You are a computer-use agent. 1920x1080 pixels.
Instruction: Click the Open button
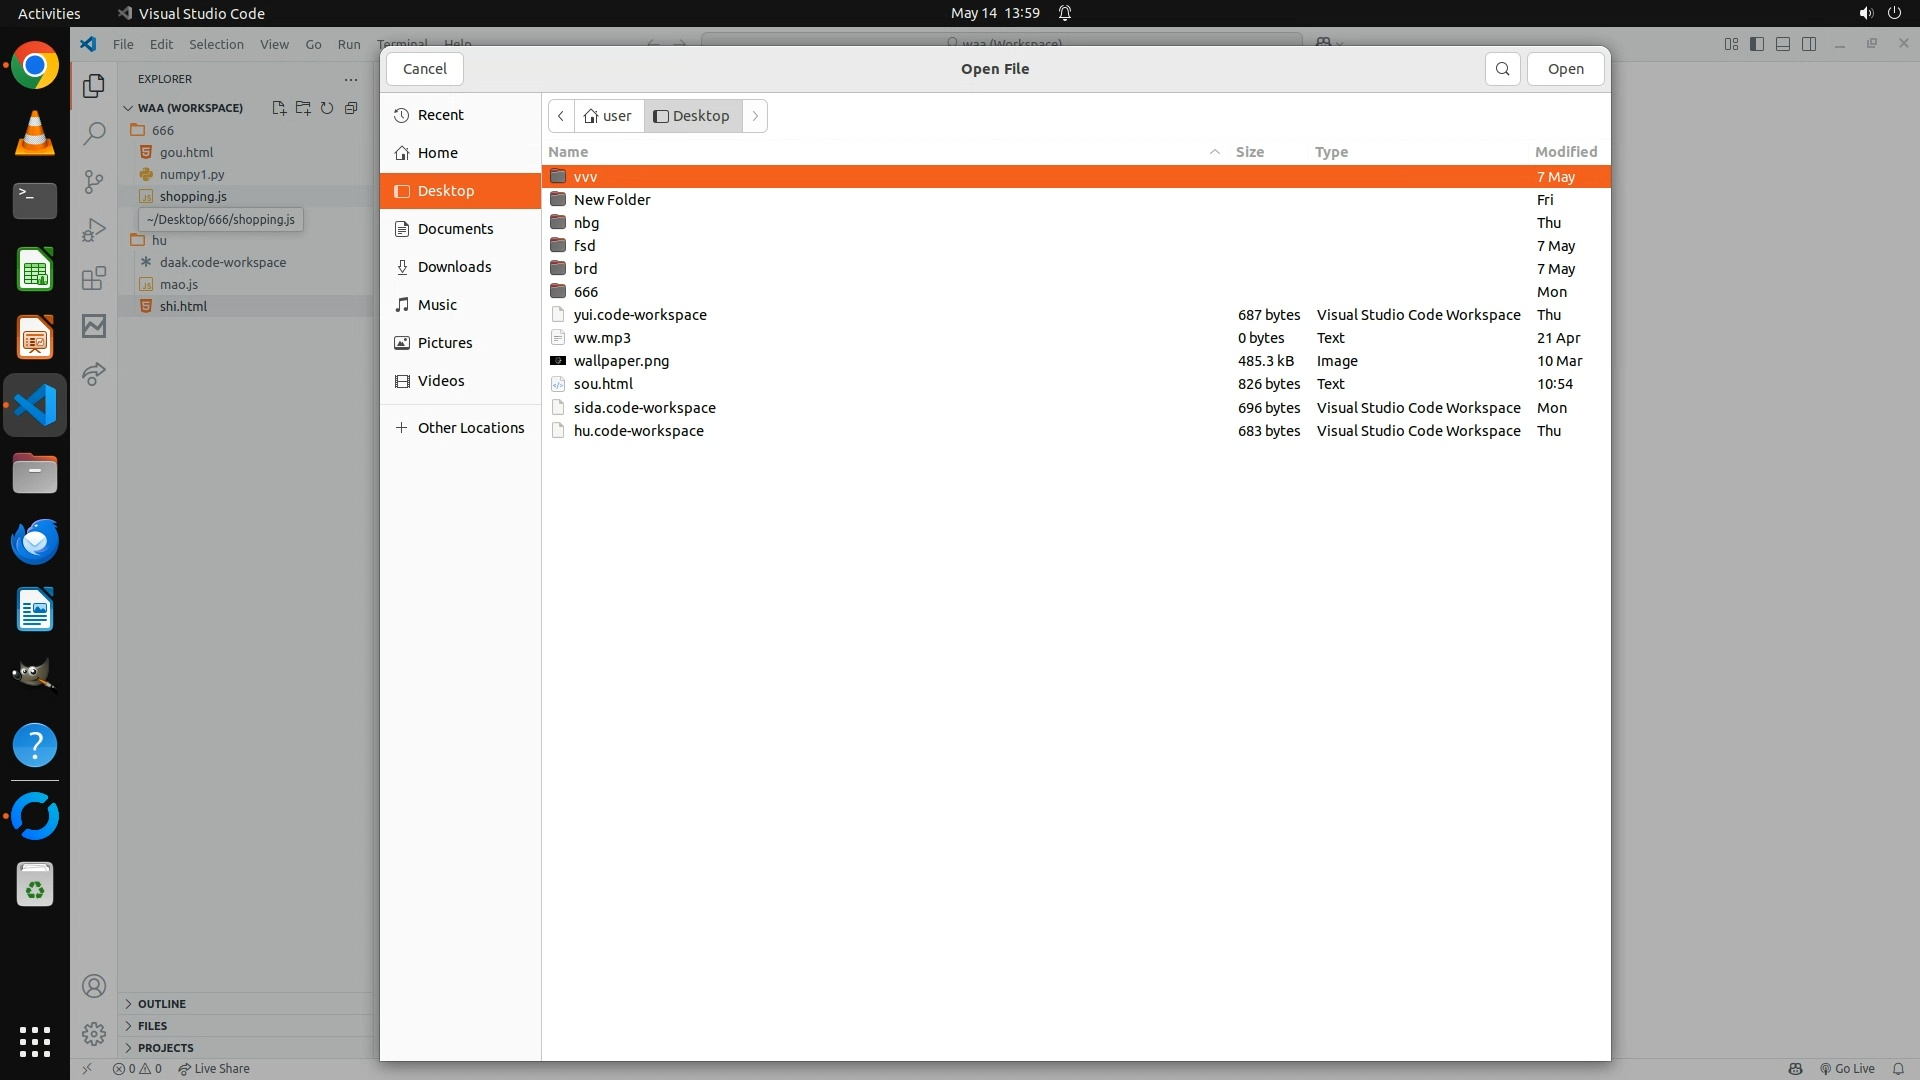click(1565, 69)
